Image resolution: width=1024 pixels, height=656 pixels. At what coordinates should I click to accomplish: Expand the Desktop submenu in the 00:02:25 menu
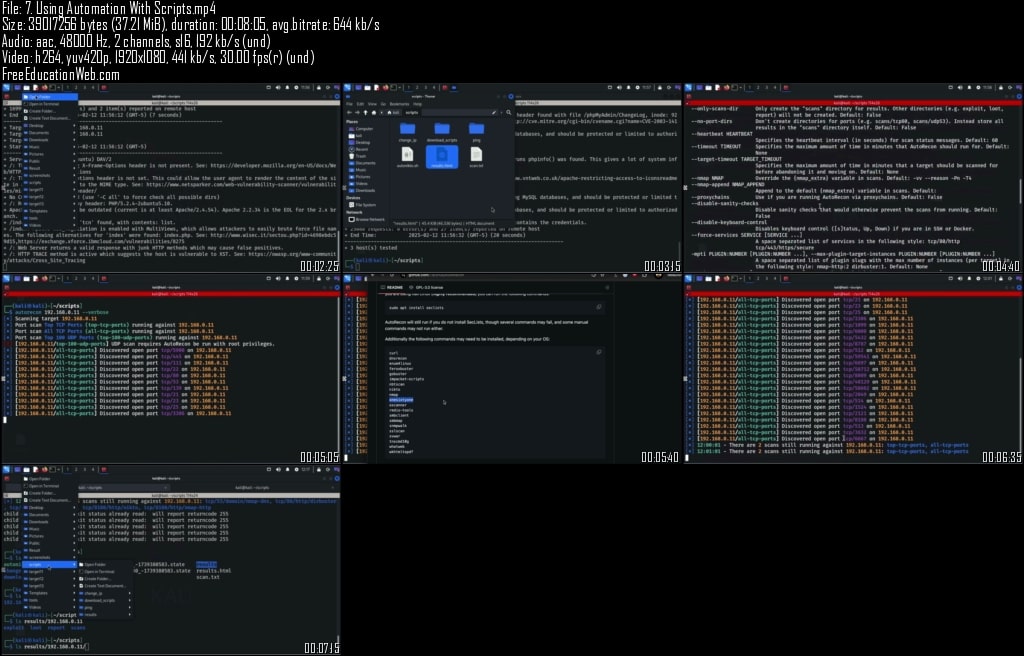coord(50,125)
